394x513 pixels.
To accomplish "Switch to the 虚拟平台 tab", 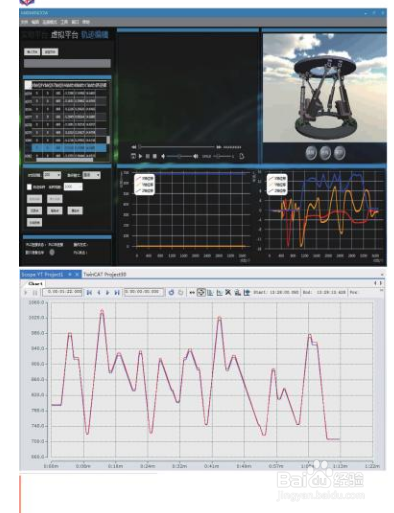I will coord(64,35).
